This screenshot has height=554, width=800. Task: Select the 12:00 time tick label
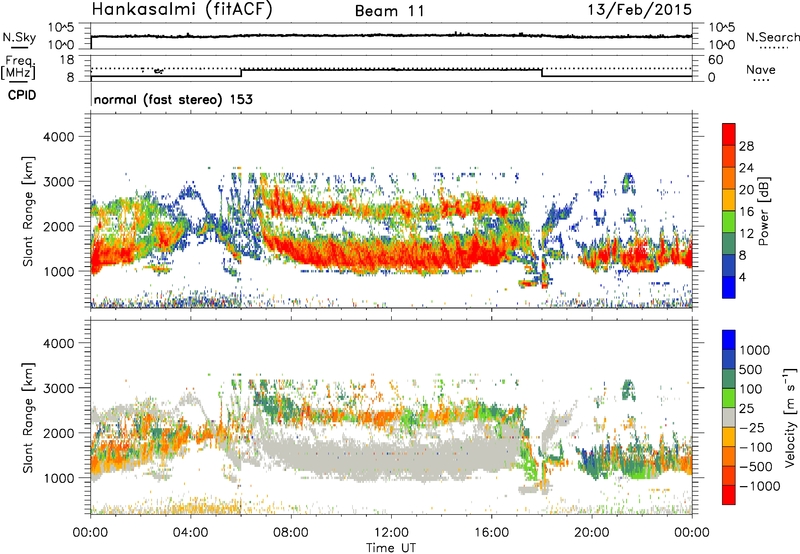pos(391,533)
